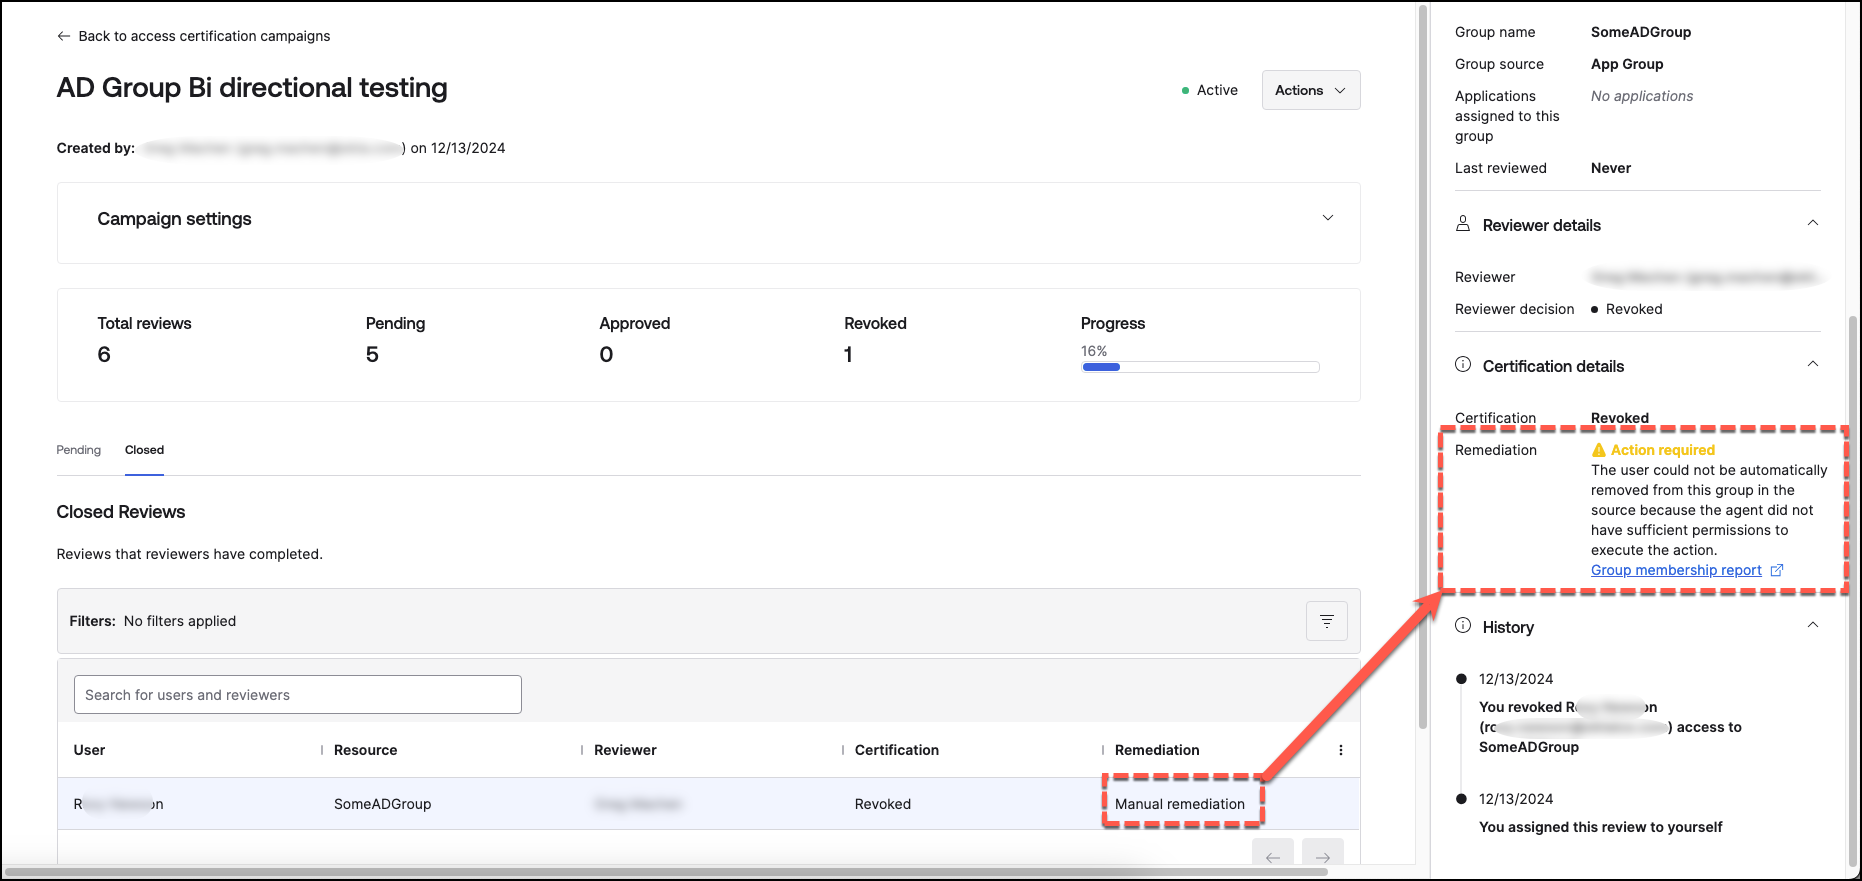Open the Group membership report link
The height and width of the screenshot is (881, 1862).
pos(1676,570)
